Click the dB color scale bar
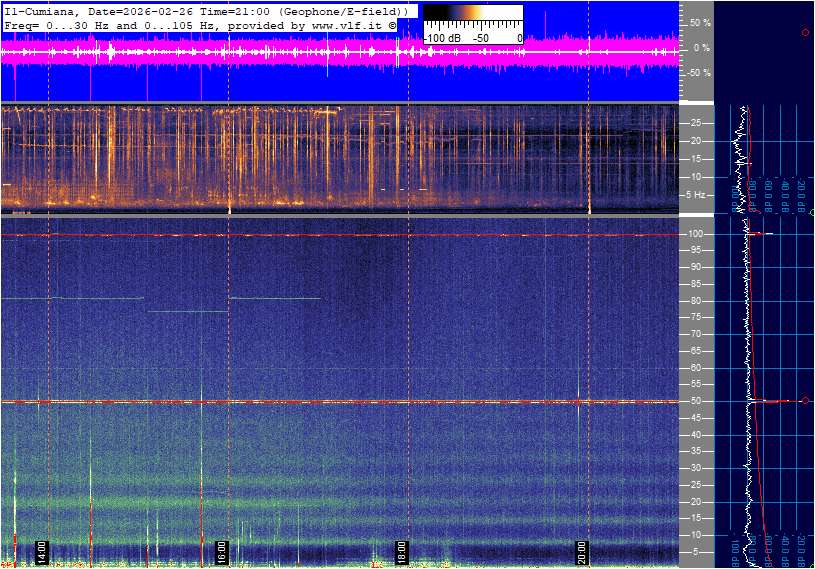This screenshot has width=815, height=569. pyautogui.click(x=472, y=19)
